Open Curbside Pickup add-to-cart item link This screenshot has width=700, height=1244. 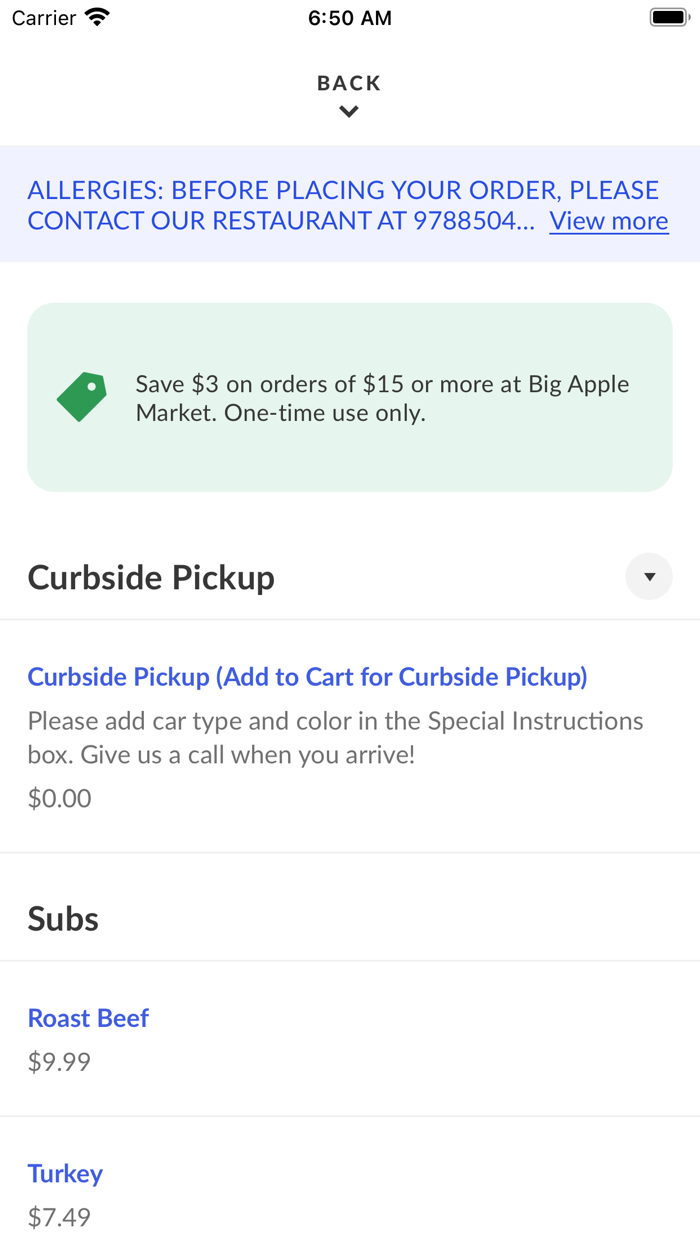(x=307, y=677)
